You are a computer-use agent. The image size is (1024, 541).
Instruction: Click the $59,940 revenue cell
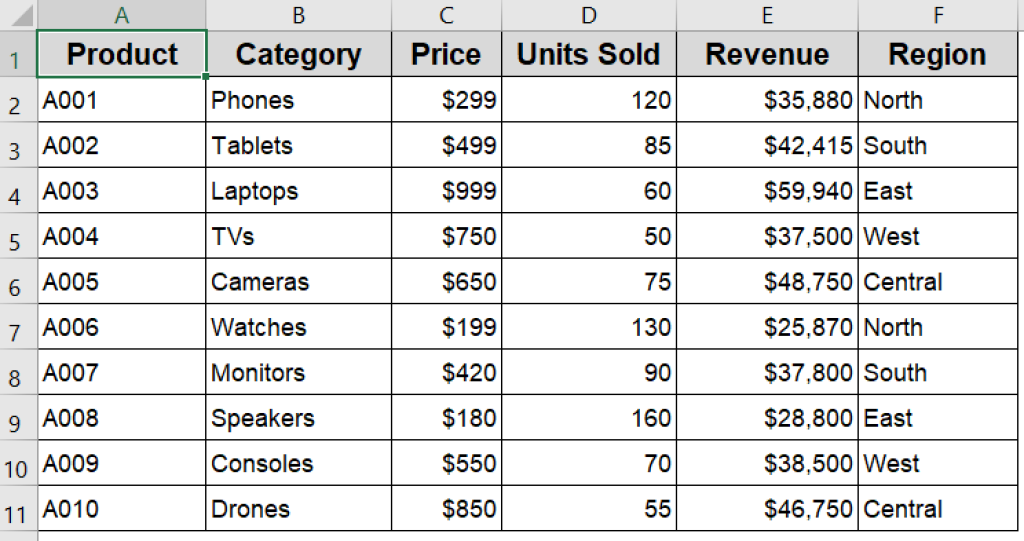pos(766,191)
